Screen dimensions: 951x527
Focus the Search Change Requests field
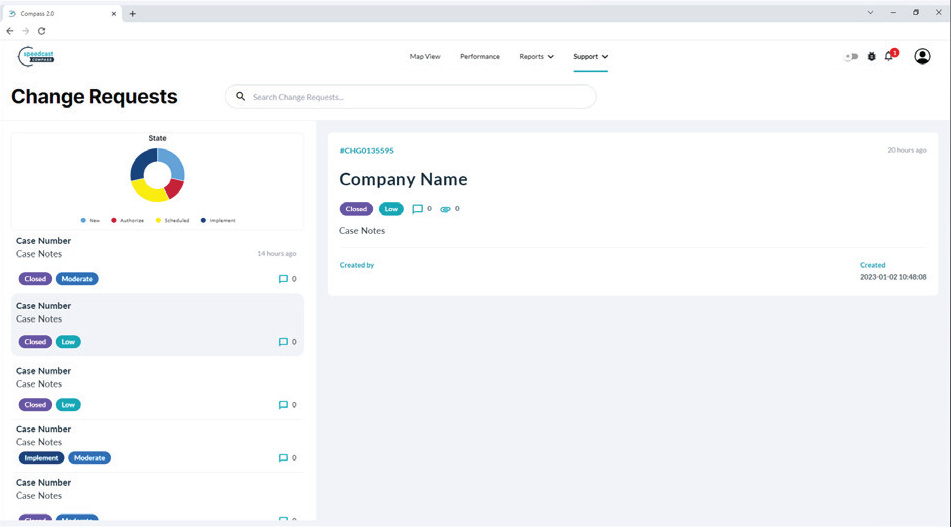[x=411, y=96]
